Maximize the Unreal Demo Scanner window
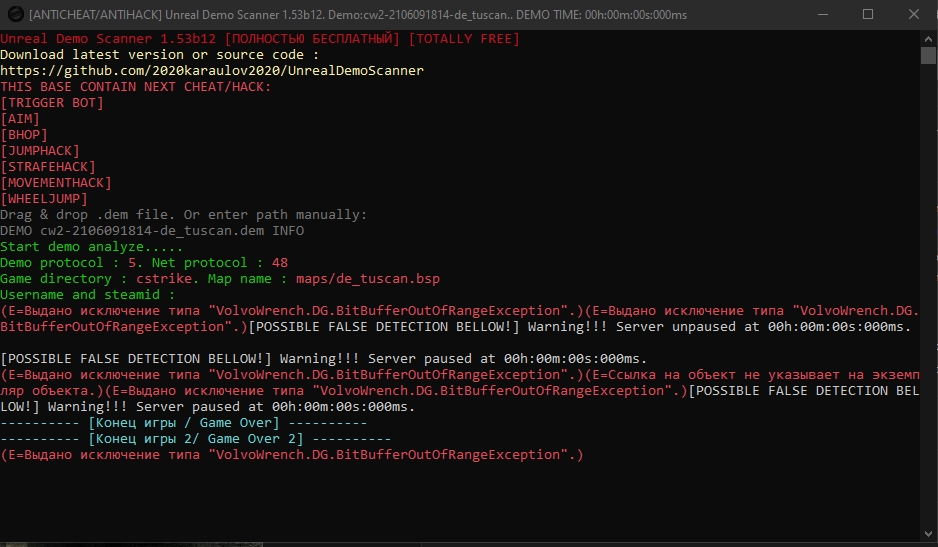This screenshot has width=938, height=547. (868, 14)
